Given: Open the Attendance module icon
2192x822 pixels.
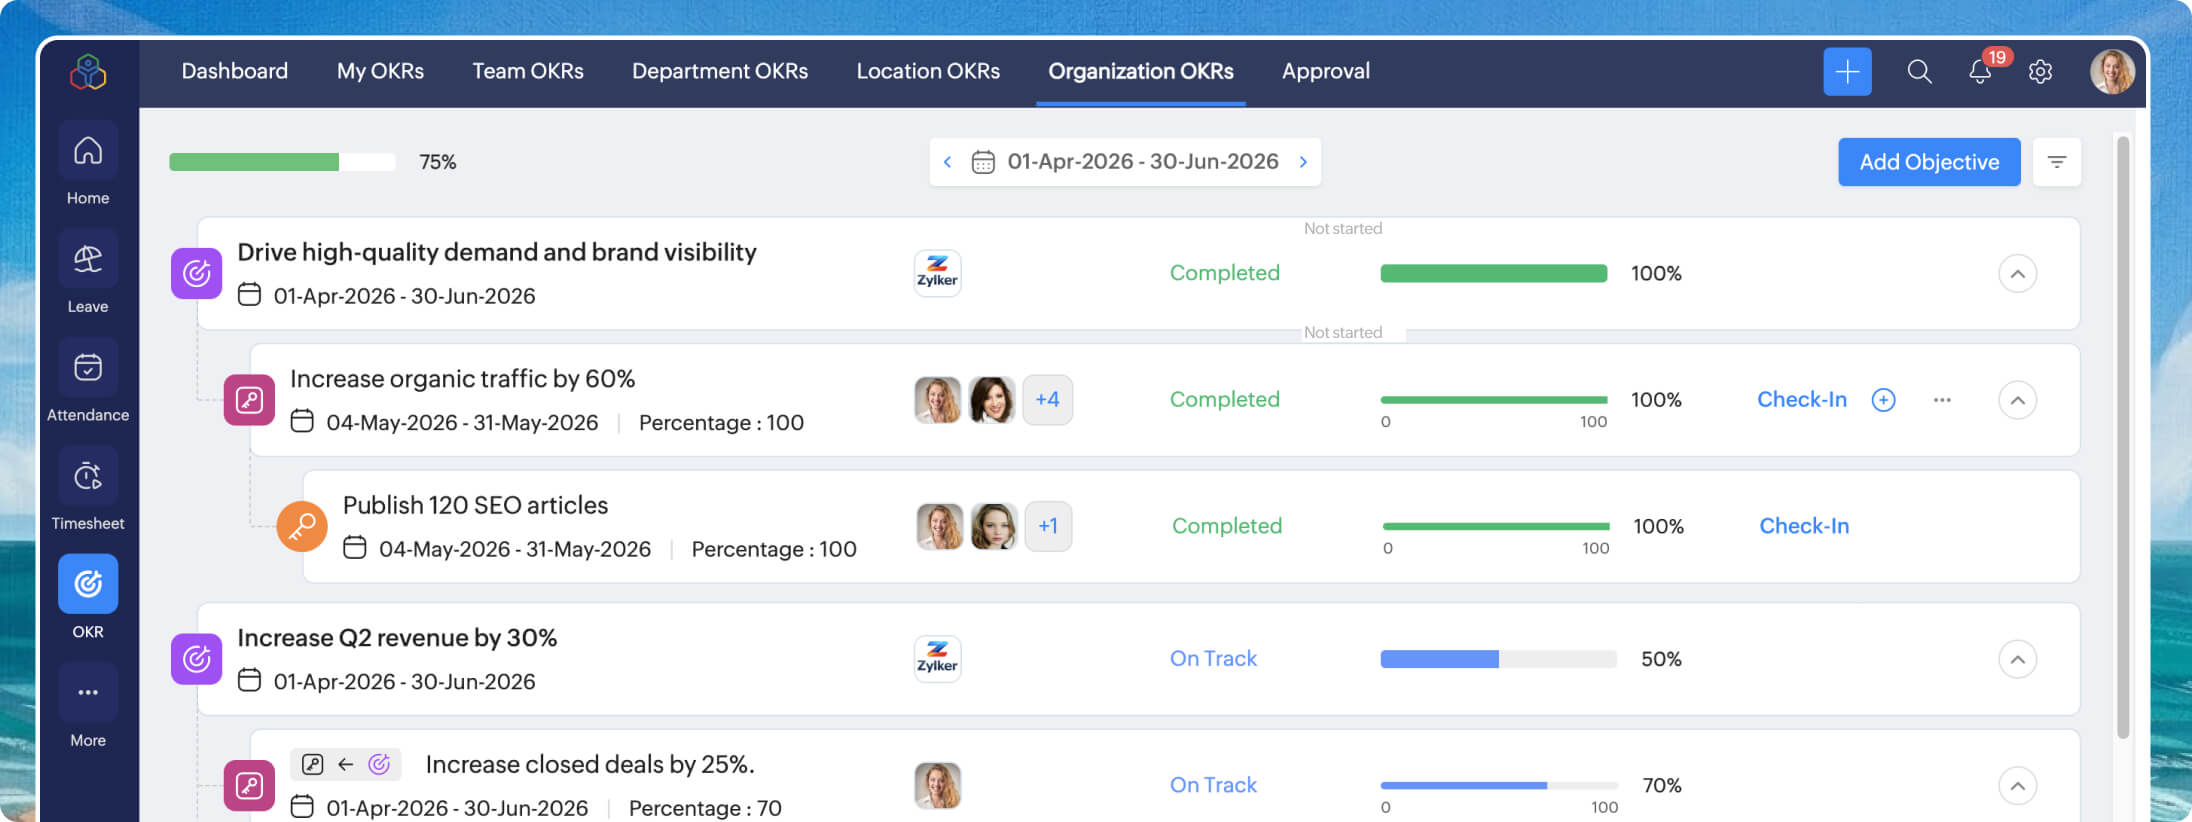Looking at the screenshot, I should [x=88, y=367].
